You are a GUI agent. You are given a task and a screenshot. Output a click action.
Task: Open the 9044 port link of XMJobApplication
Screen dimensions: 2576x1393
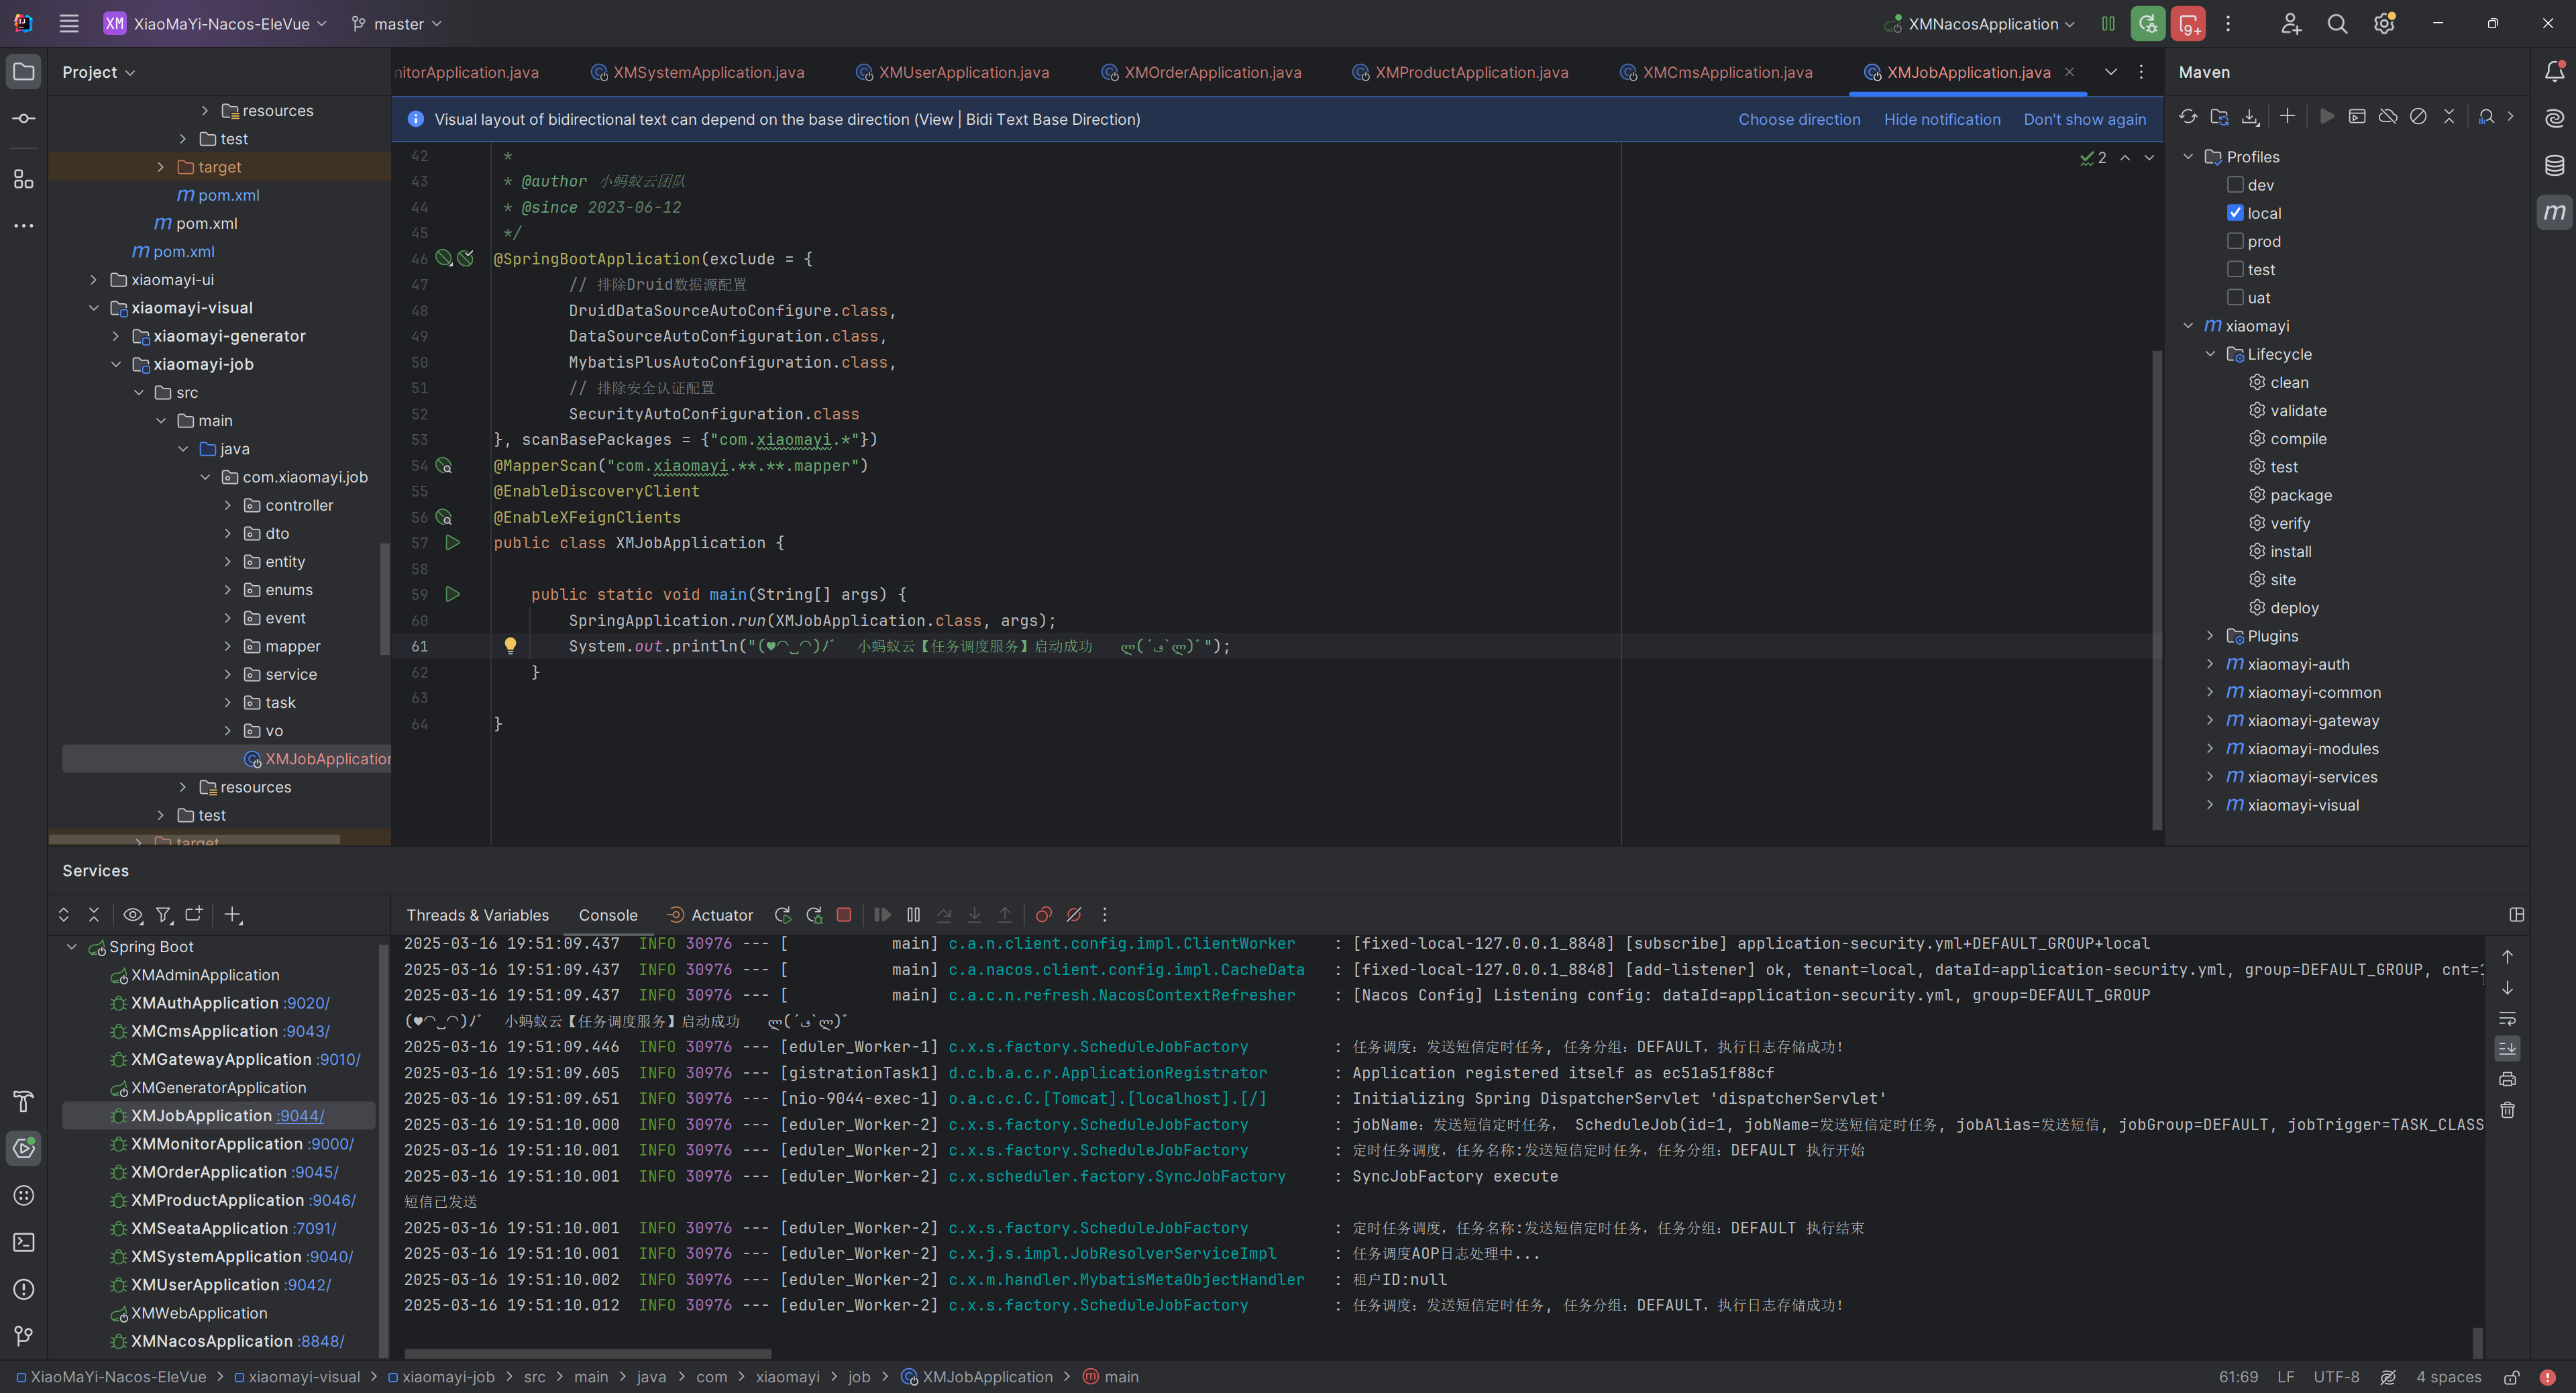(x=301, y=1116)
